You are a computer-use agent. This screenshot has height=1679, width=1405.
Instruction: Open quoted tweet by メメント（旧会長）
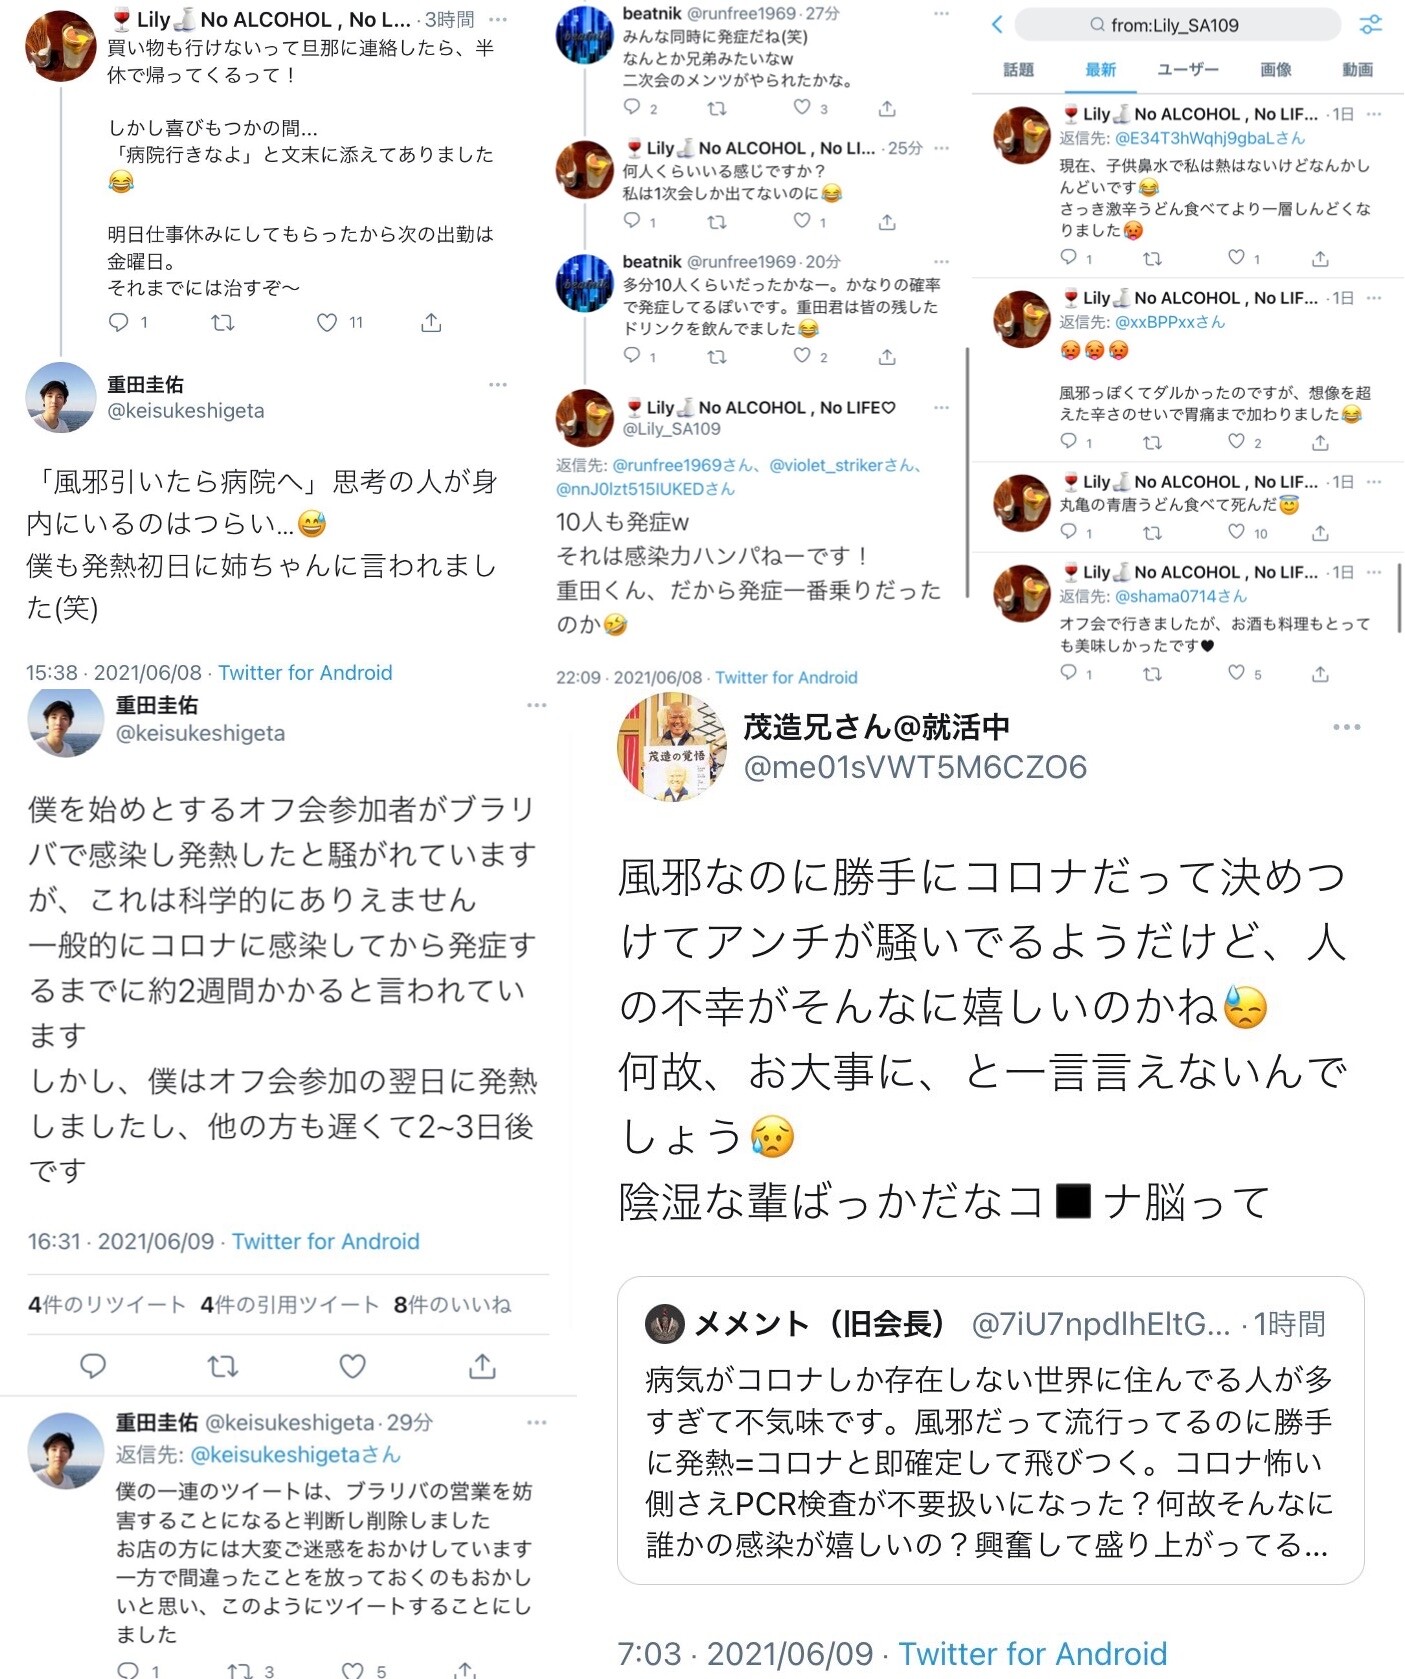[x=990, y=1430]
